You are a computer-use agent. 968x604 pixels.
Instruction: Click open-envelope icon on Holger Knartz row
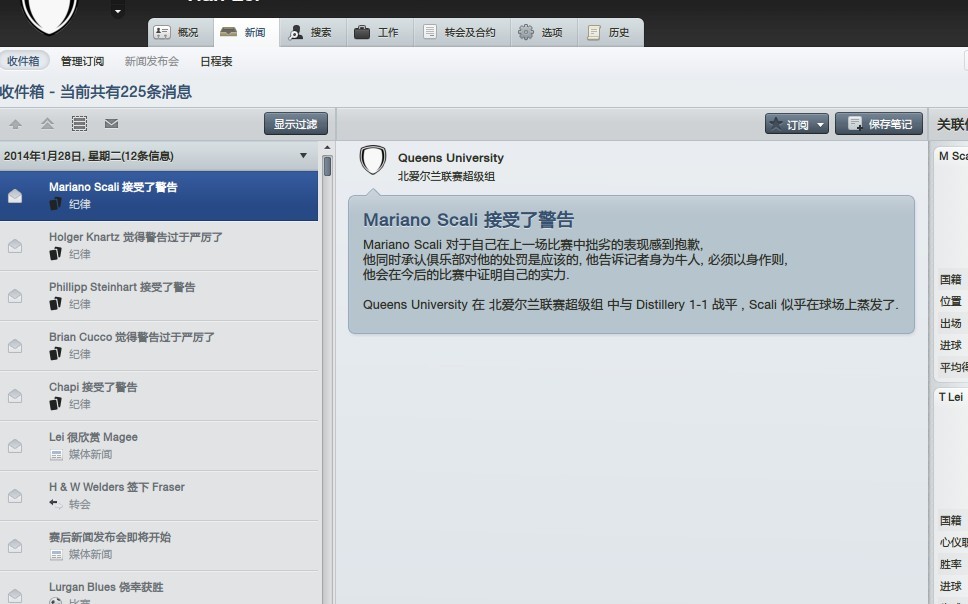[15, 246]
